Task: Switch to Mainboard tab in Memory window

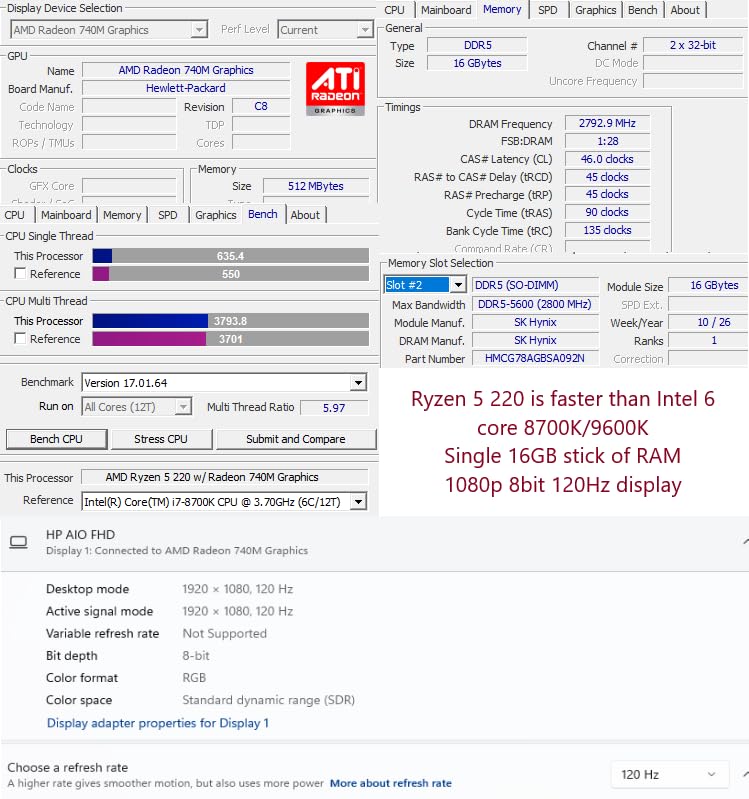Action: pos(446,10)
